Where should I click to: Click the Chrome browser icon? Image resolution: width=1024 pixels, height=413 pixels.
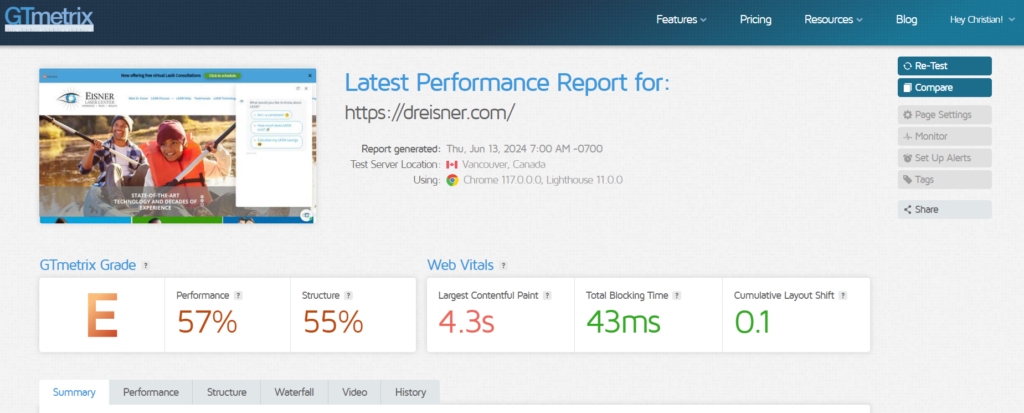452,180
